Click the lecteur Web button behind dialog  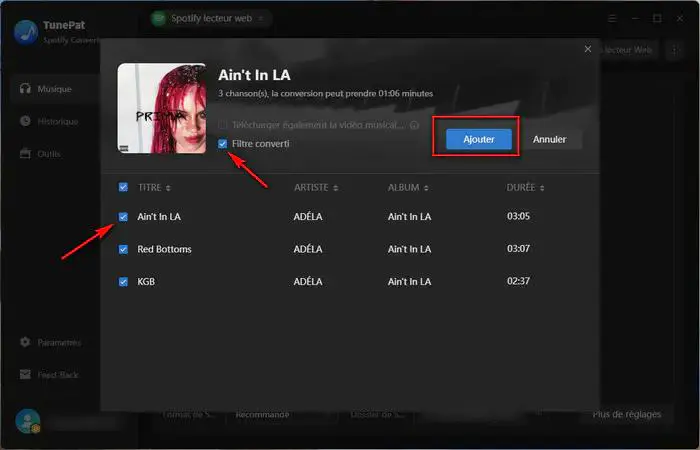[x=627, y=50]
